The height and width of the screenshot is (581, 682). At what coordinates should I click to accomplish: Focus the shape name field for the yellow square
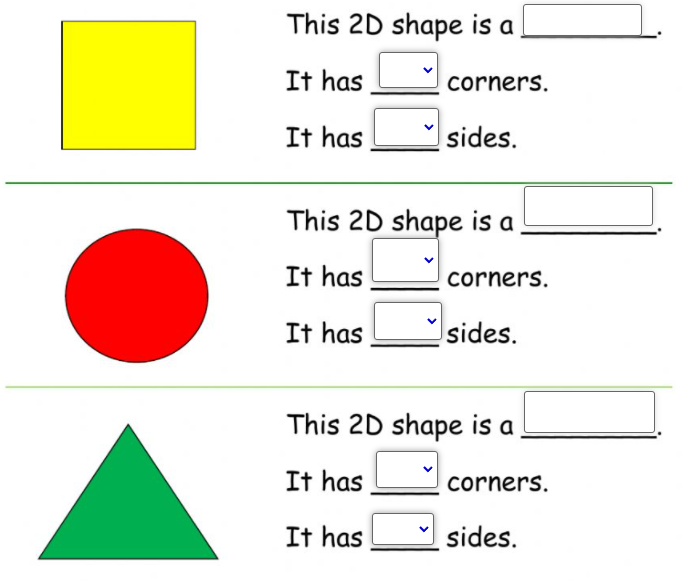[582, 20]
